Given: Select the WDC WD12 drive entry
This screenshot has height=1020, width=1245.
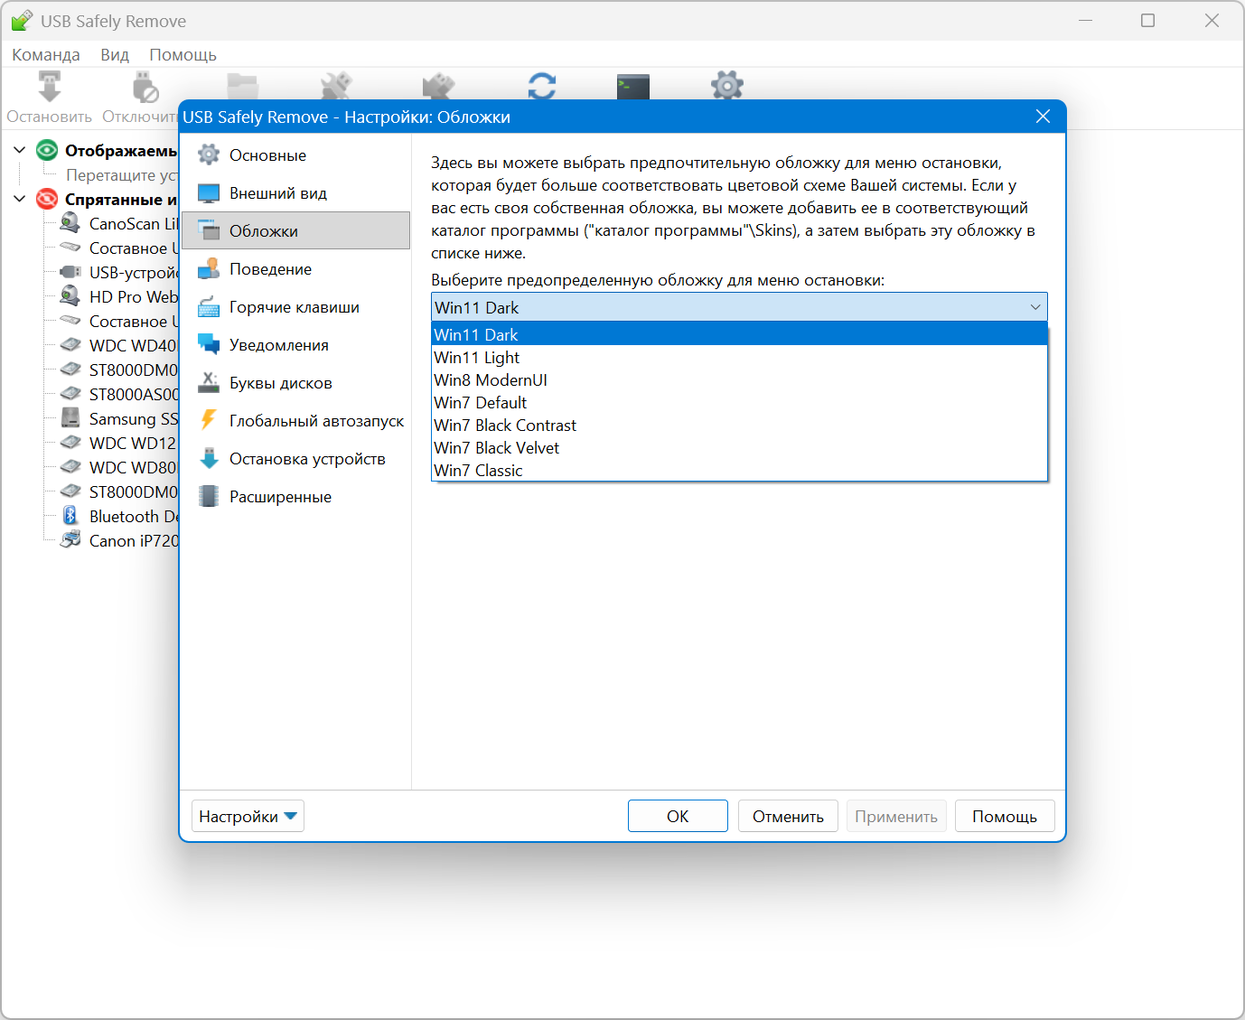Looking at the screenshot, I should coord(133,443).
